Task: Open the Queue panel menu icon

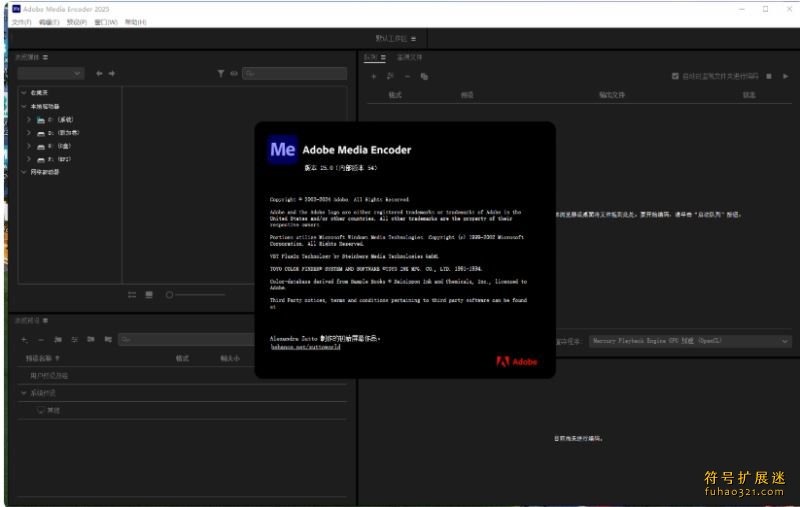Action: (383, 57)
